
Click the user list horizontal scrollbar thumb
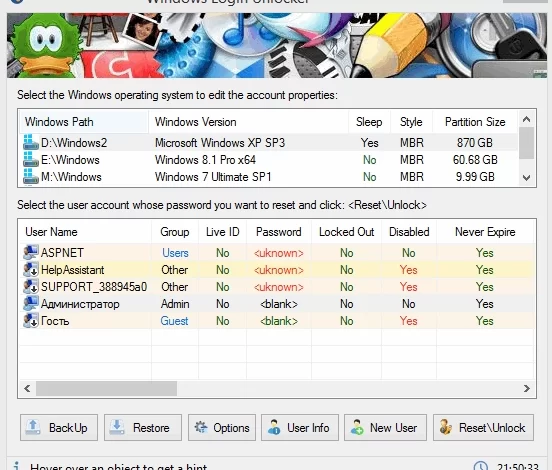(x=106, y=388)
